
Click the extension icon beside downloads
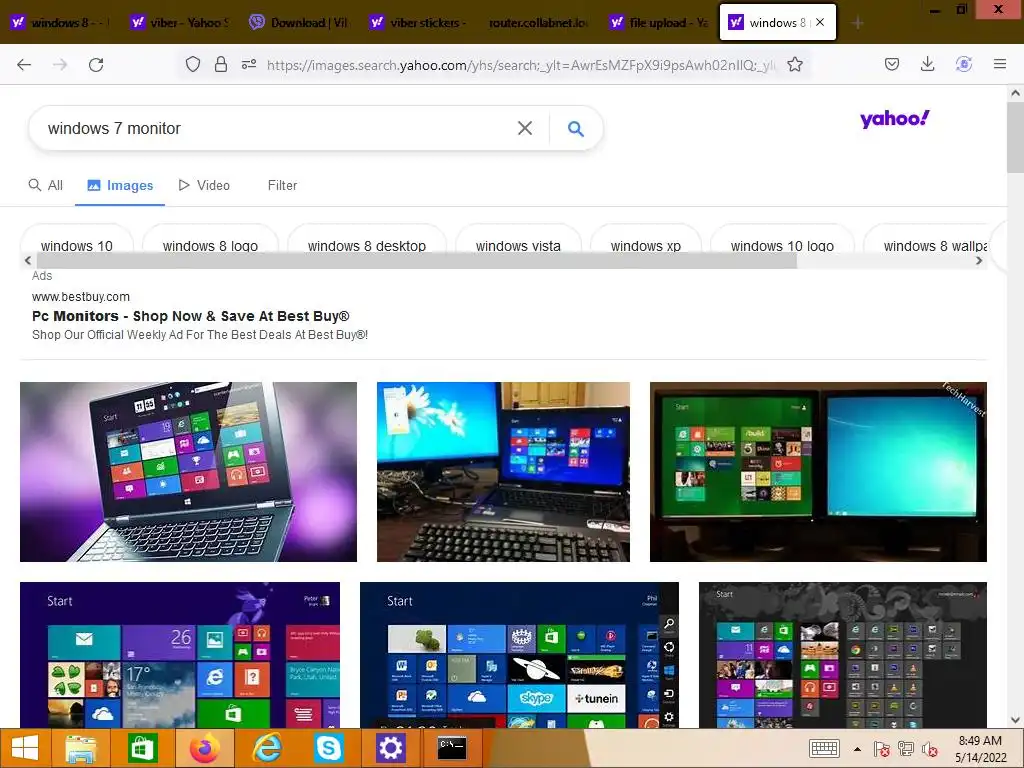point(964,64)
